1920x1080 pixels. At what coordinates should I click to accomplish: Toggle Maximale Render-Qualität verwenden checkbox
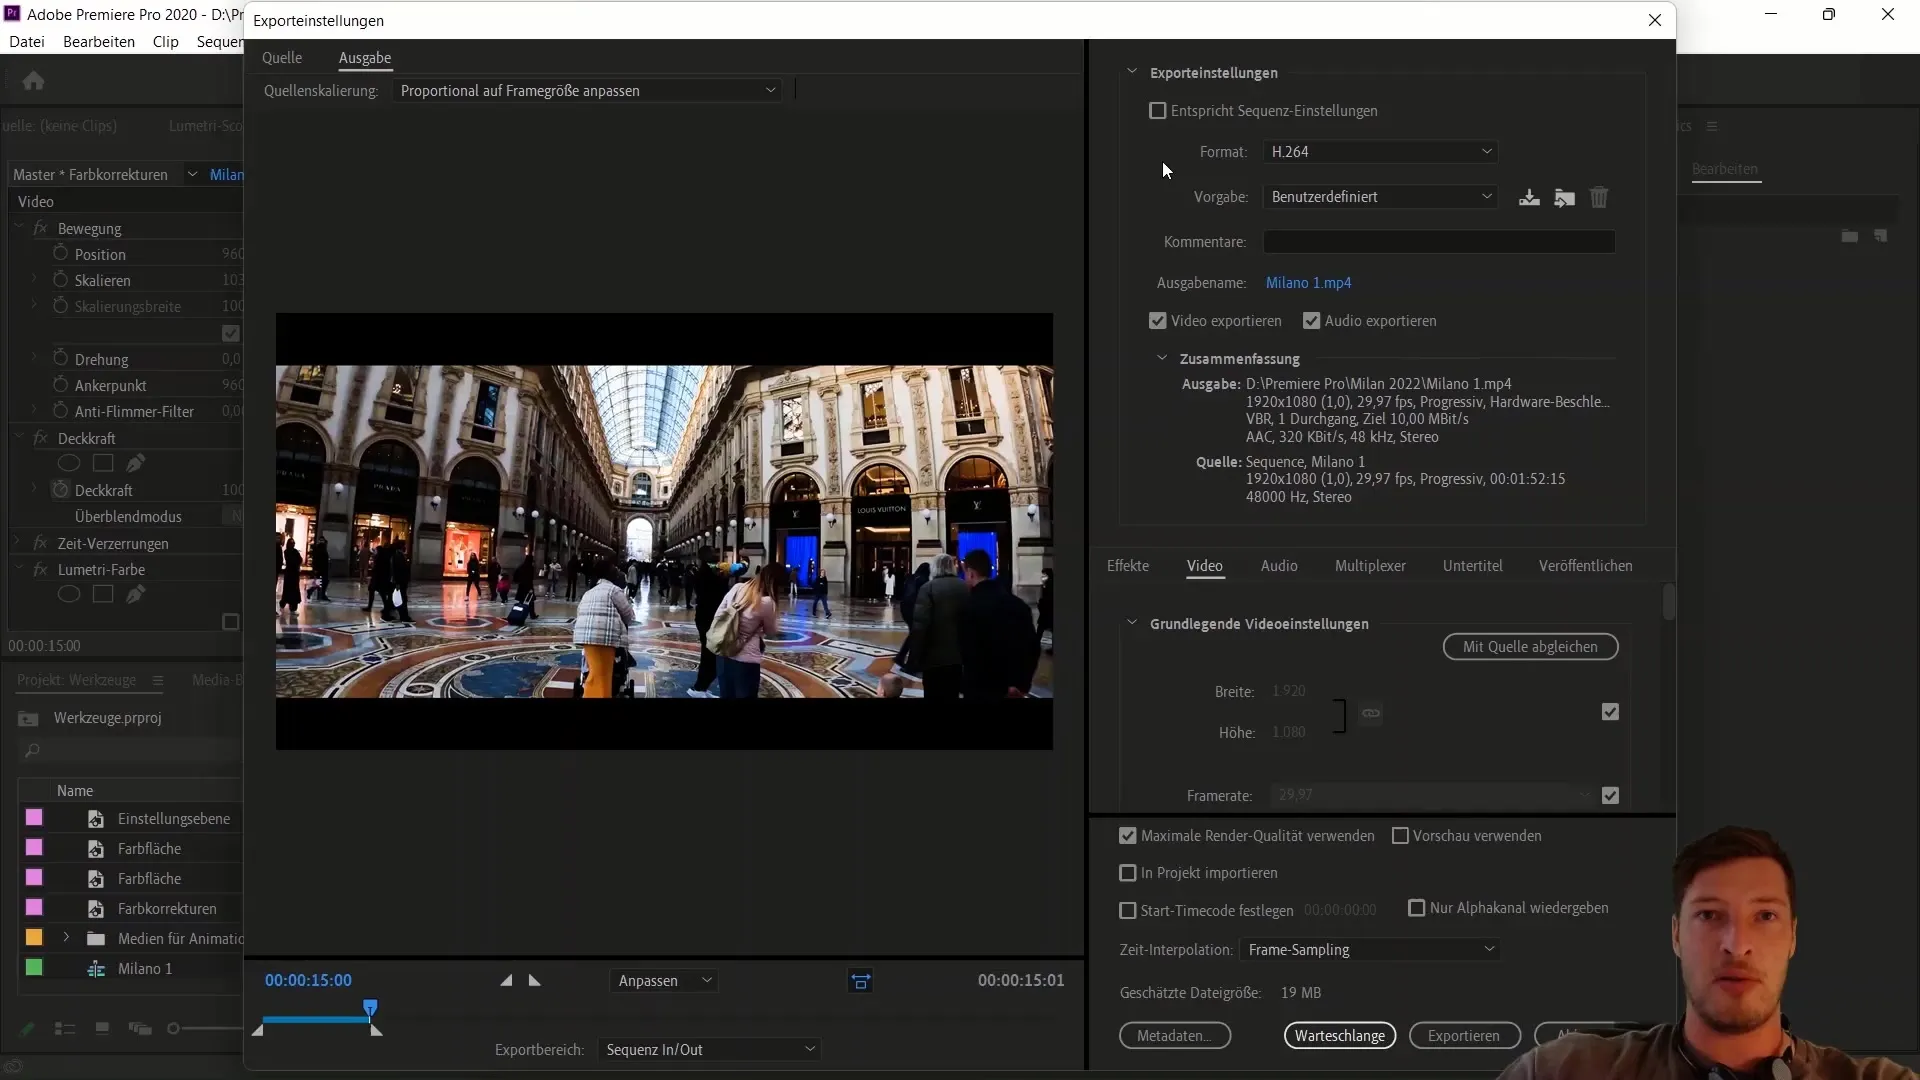(1128, 836)
